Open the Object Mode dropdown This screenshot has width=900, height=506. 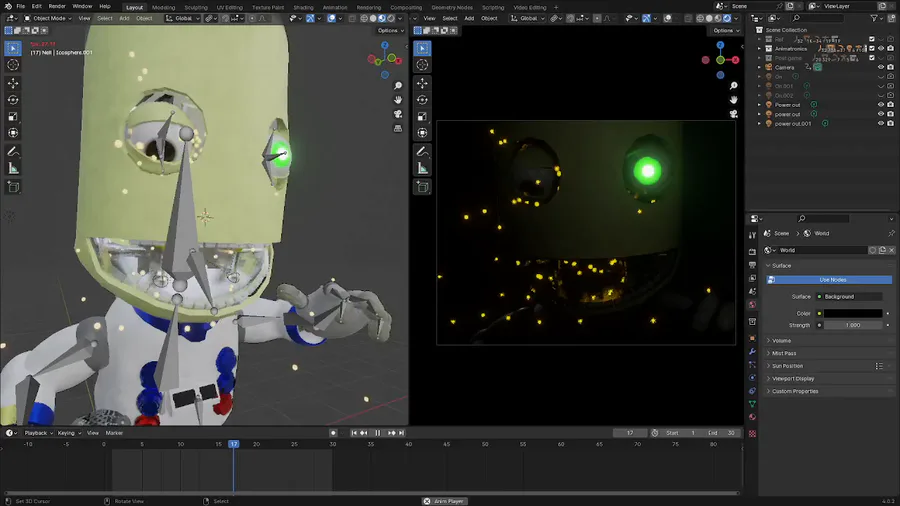coord(49,18)
